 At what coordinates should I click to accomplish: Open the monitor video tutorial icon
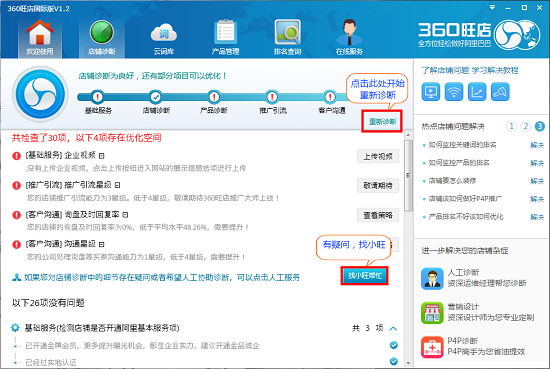tap(430, 92)
